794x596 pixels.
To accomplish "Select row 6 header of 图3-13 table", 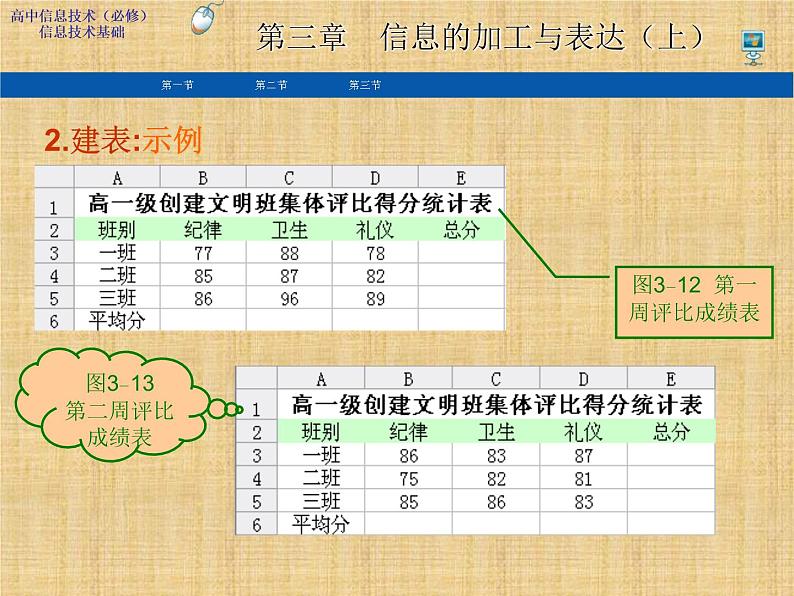I will 257,524.
